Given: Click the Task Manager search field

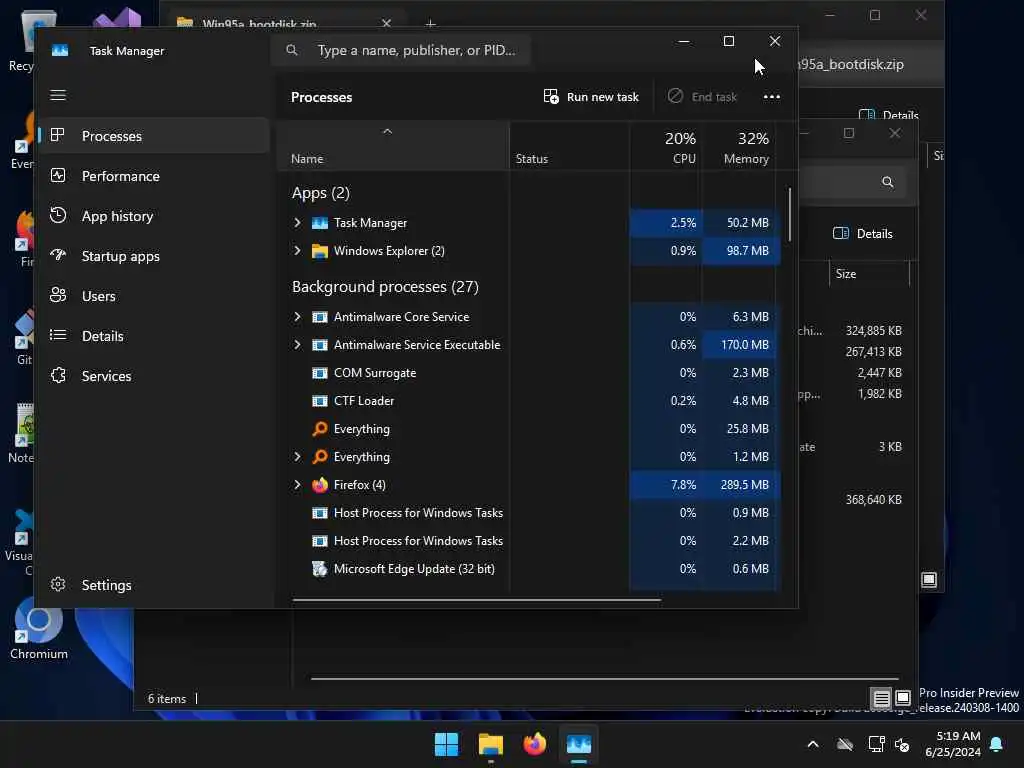Looking at the screenshot, I should (401, 50).
